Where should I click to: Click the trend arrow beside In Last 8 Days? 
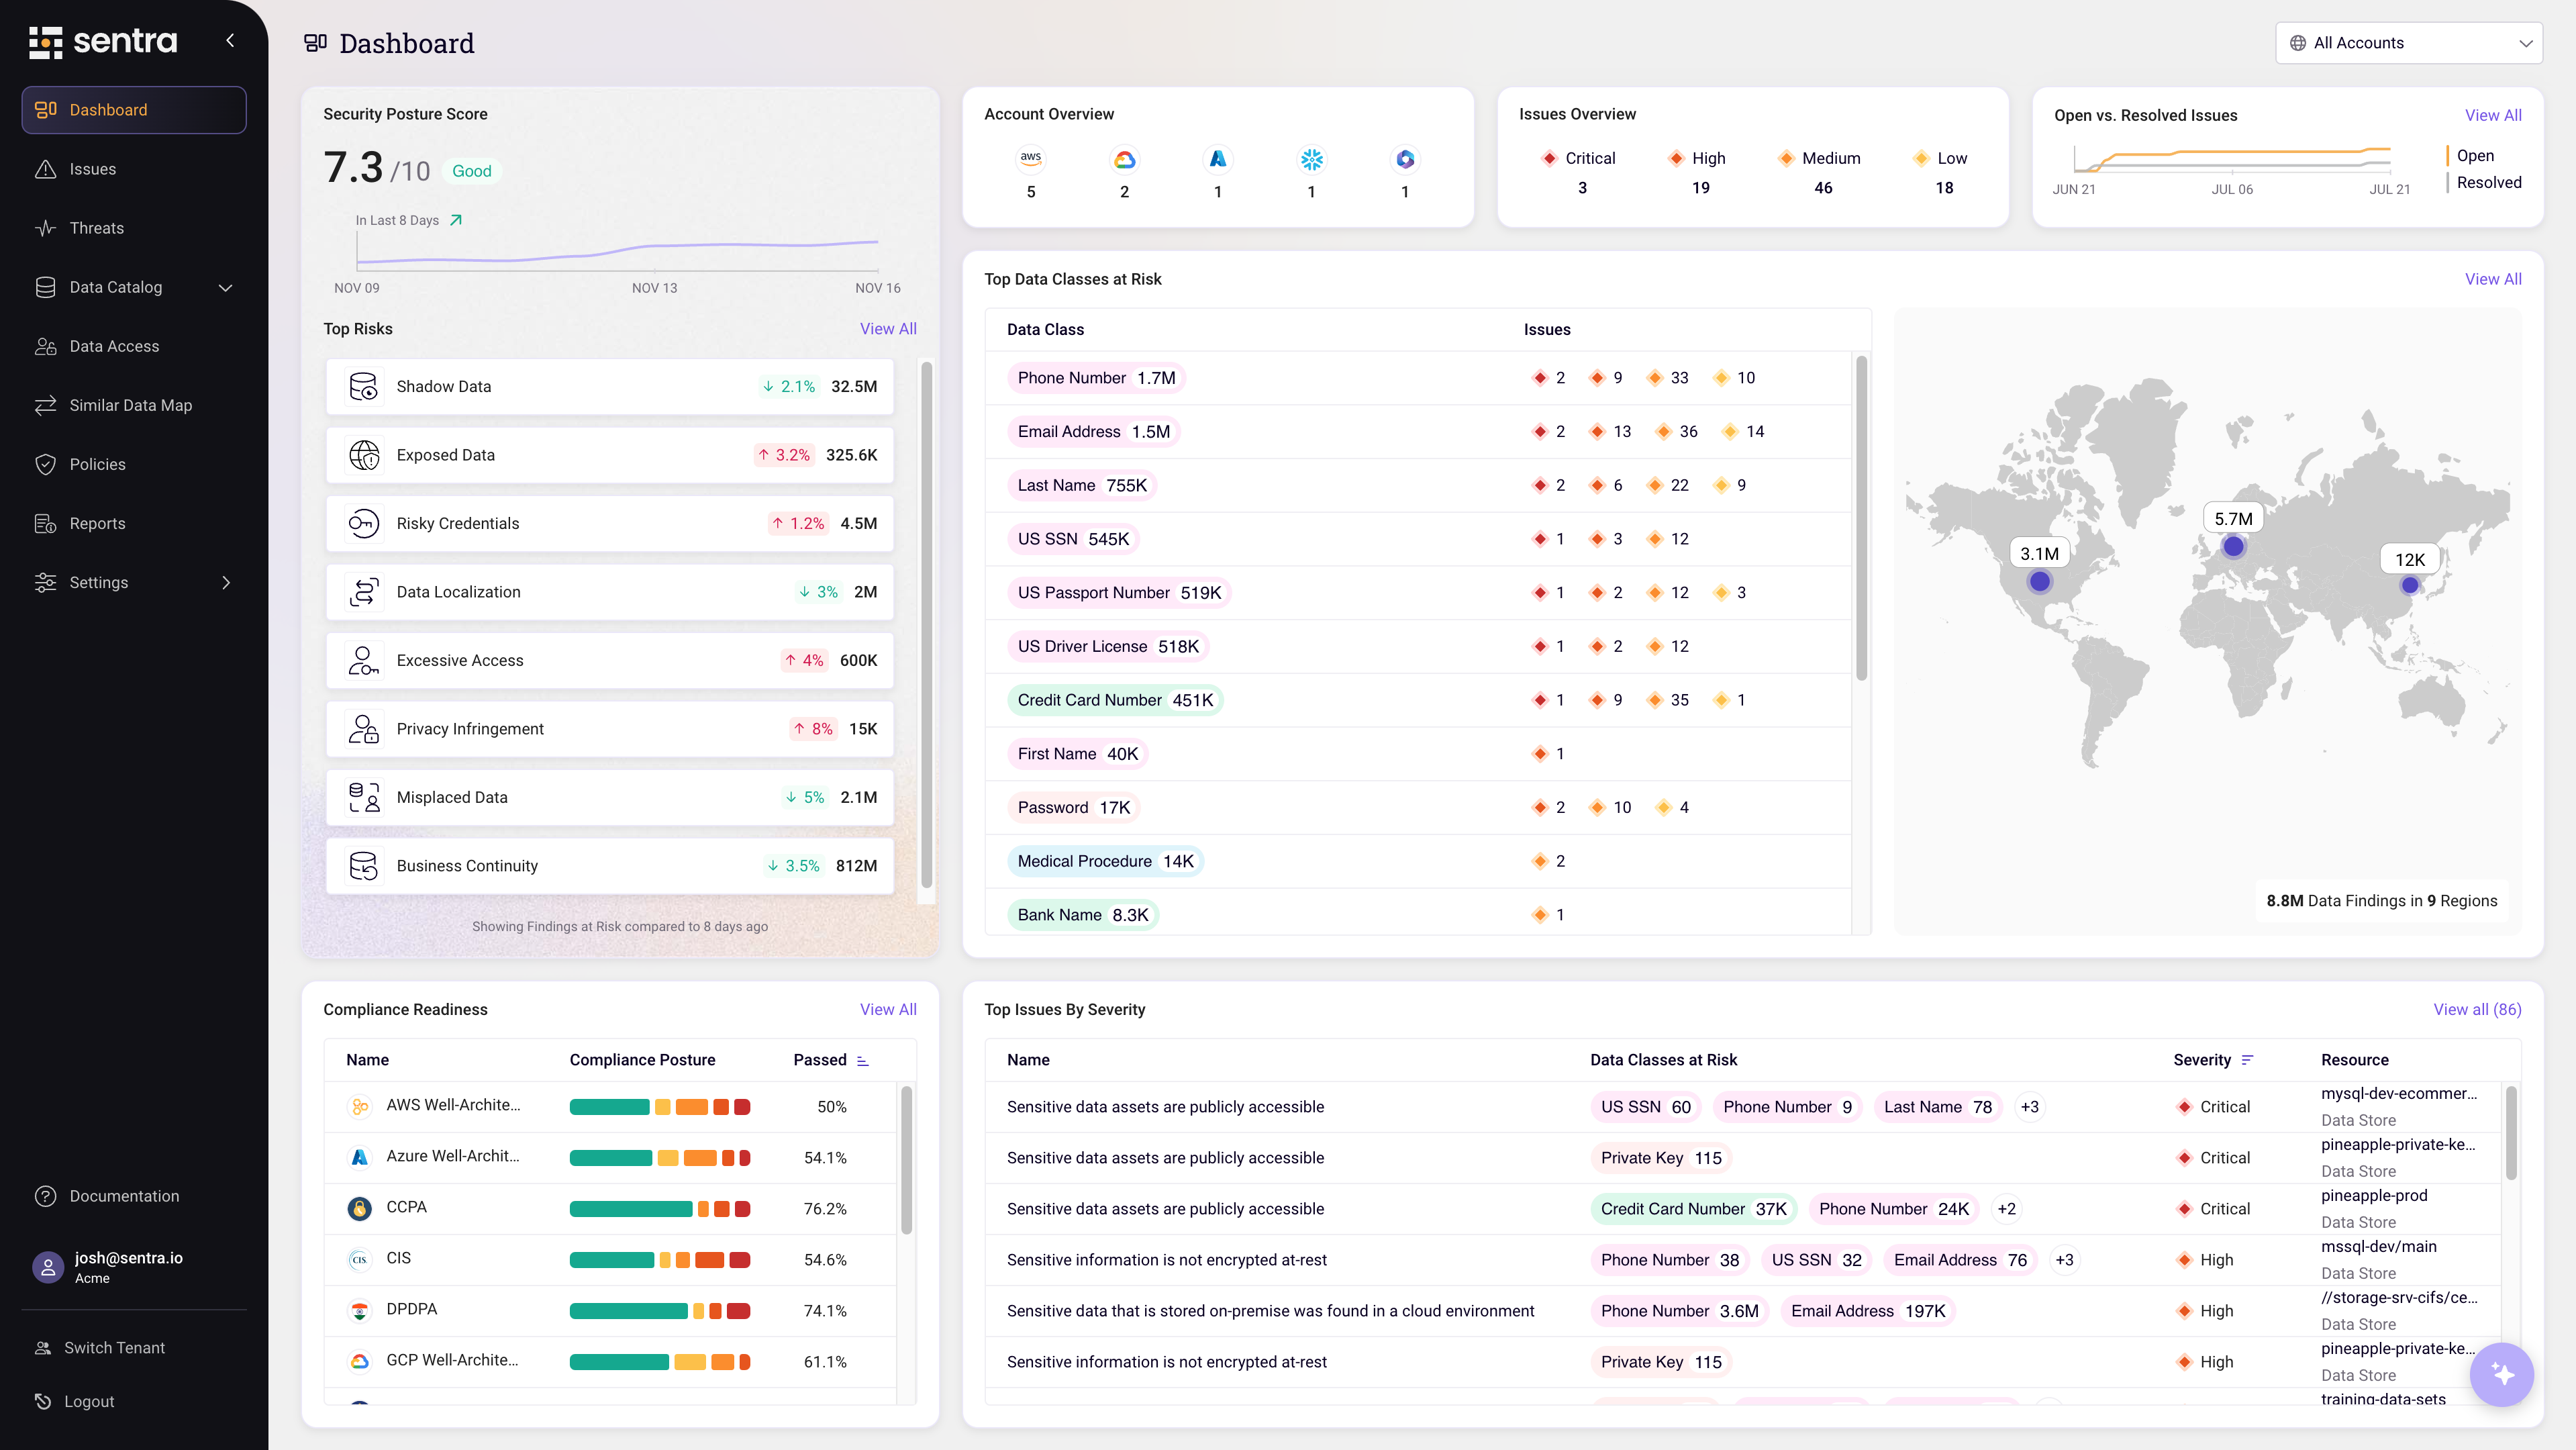[x=456, y=220]
